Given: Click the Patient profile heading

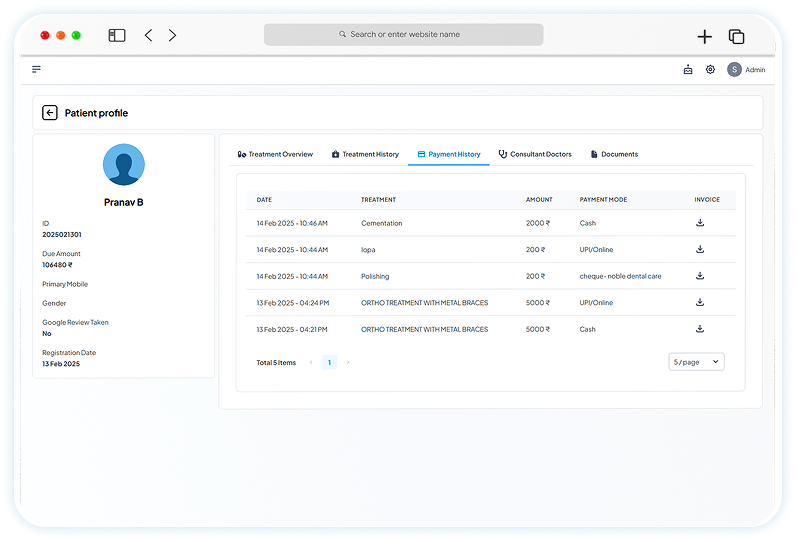Looking at the screenshot, I should (x=96, y=113).
